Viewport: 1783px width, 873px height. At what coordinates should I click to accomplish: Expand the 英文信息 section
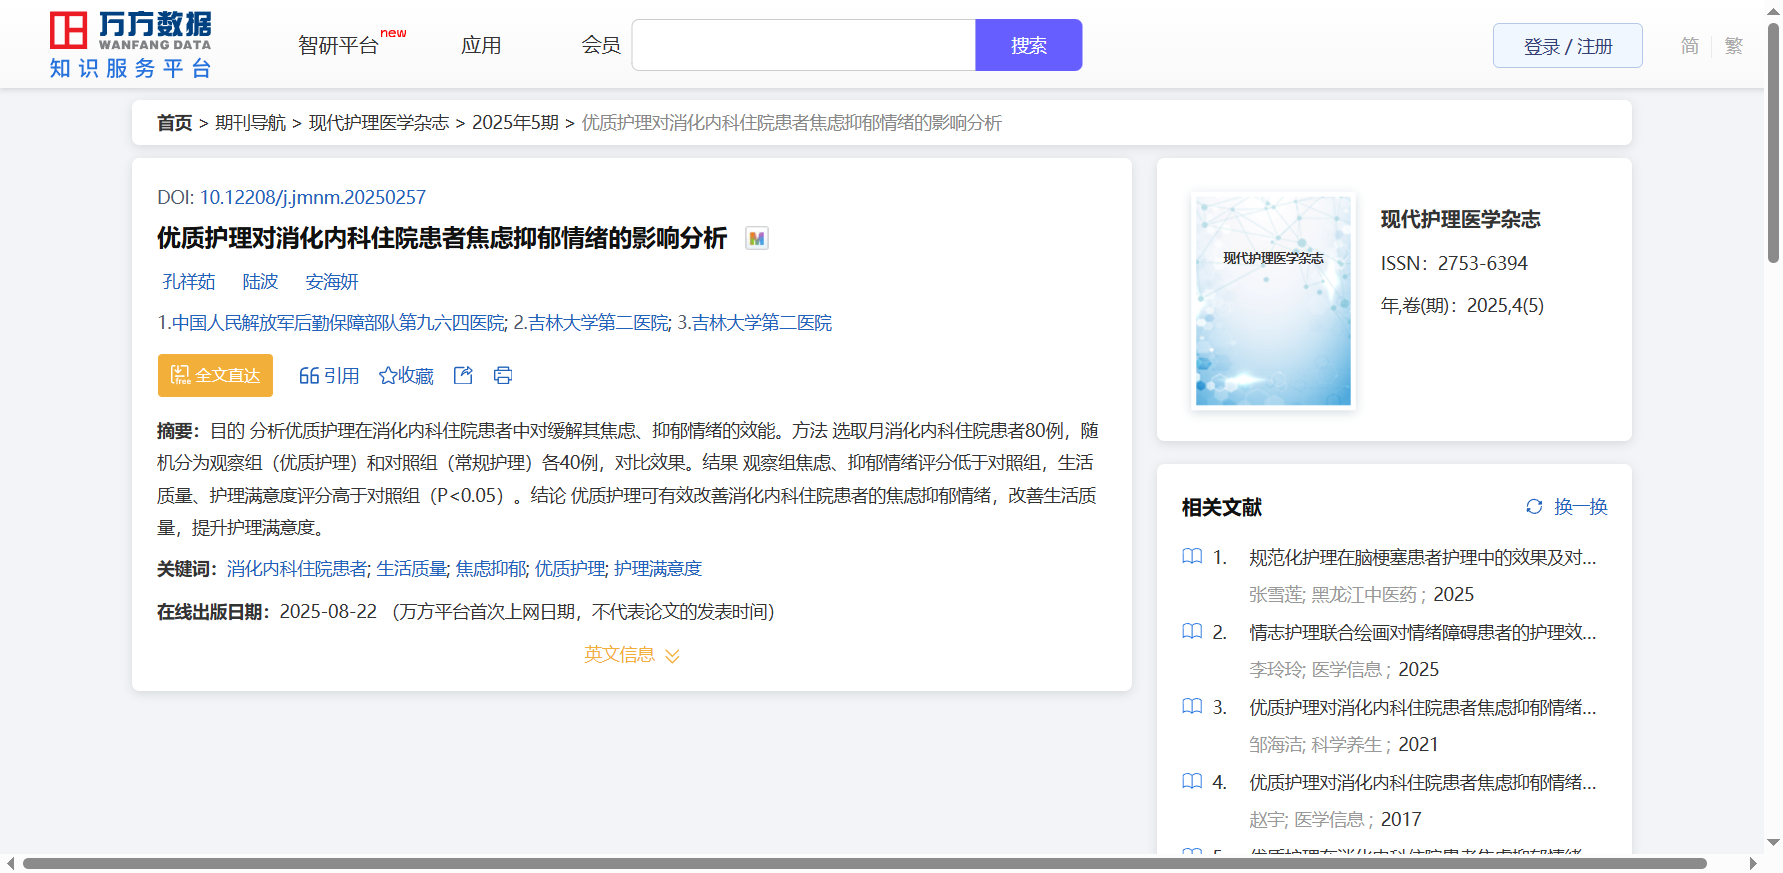(x=631, y=655)
